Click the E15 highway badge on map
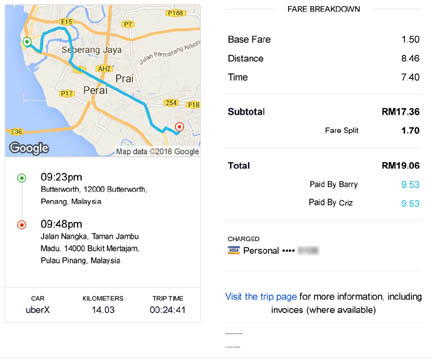432x360 pixels. (x=66, y=22)
